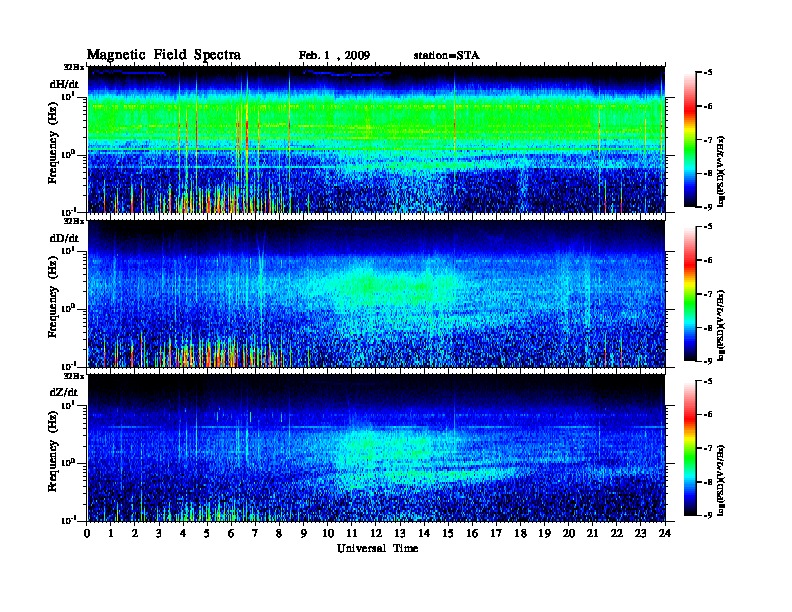The width and height of the screenshot is (792, 612).
Task: Click the "Magnetic Field Spectra" title
Action: [164, 55]
